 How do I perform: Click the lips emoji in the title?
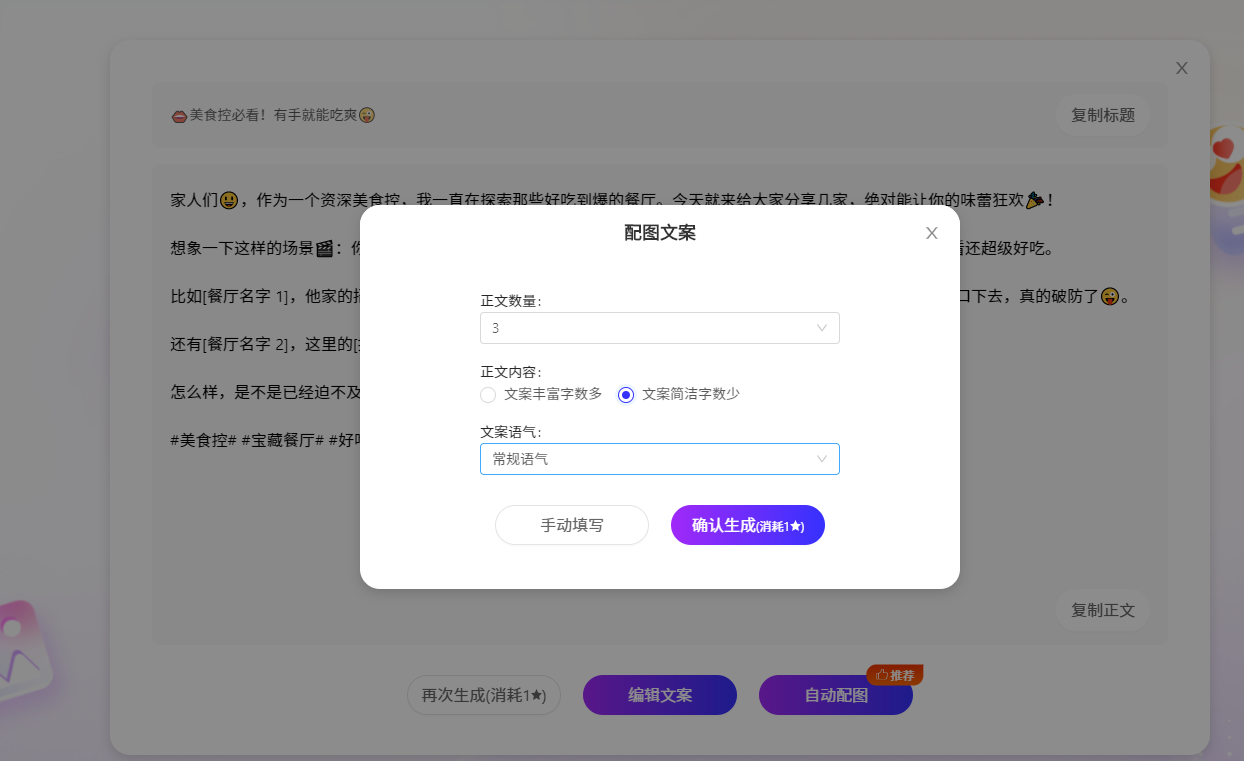179,116
